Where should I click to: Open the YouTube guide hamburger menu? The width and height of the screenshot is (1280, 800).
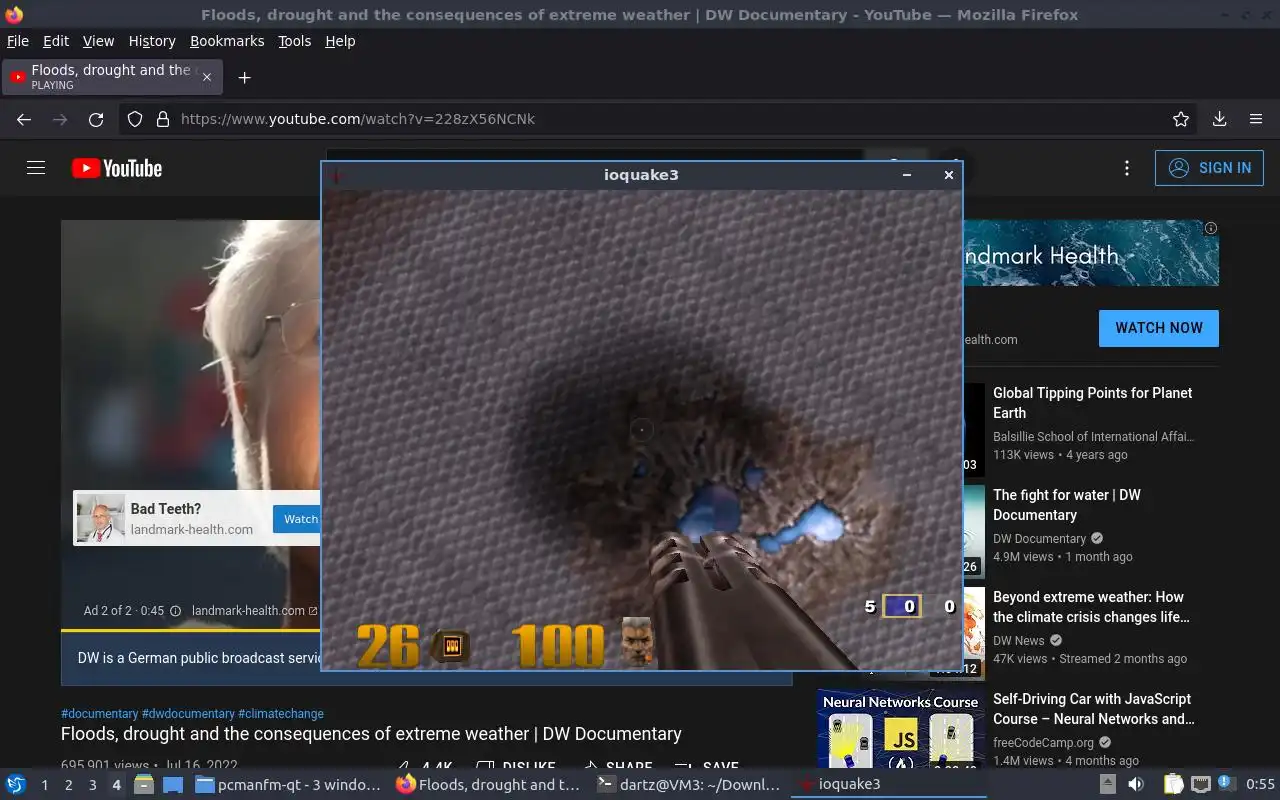coord(36,168)
